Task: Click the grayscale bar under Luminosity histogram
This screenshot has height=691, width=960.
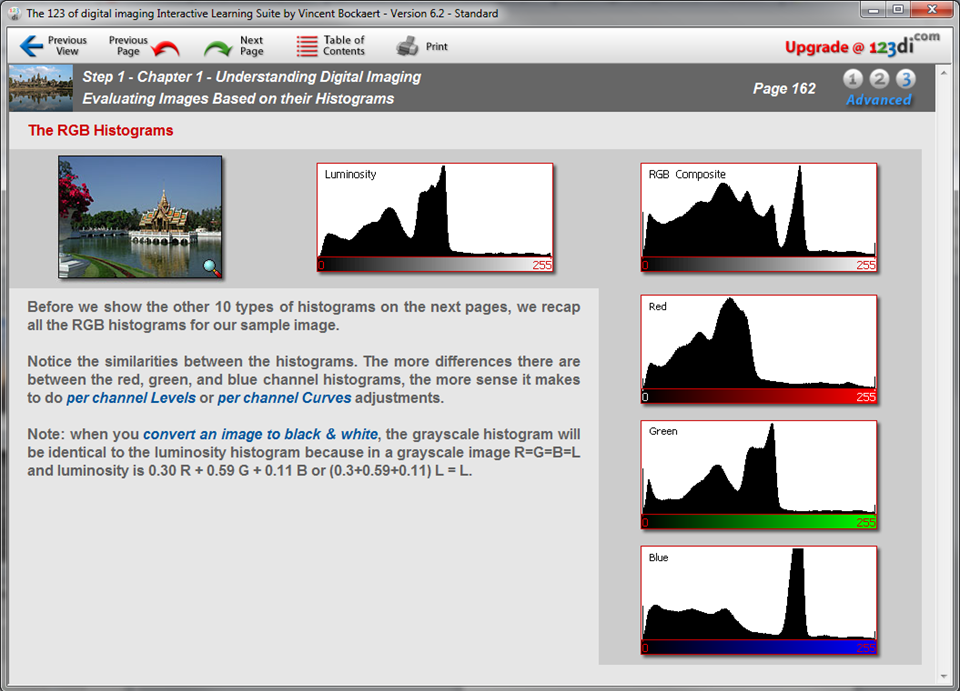Action: click(x=435, y=265)
